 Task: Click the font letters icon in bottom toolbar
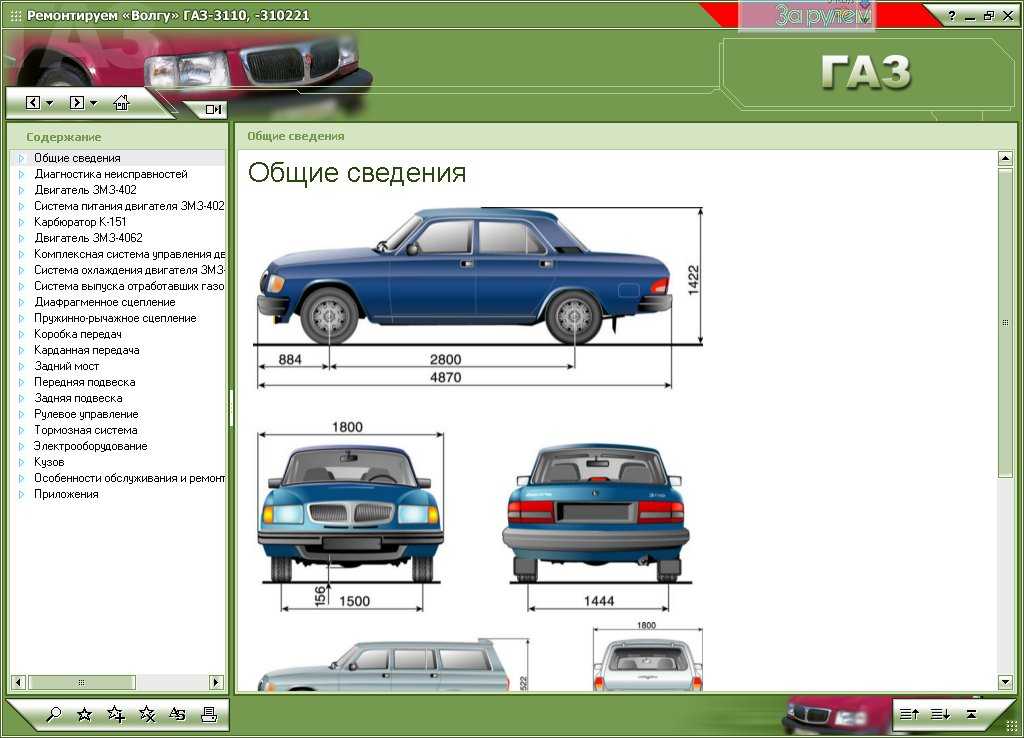[178, 714]
